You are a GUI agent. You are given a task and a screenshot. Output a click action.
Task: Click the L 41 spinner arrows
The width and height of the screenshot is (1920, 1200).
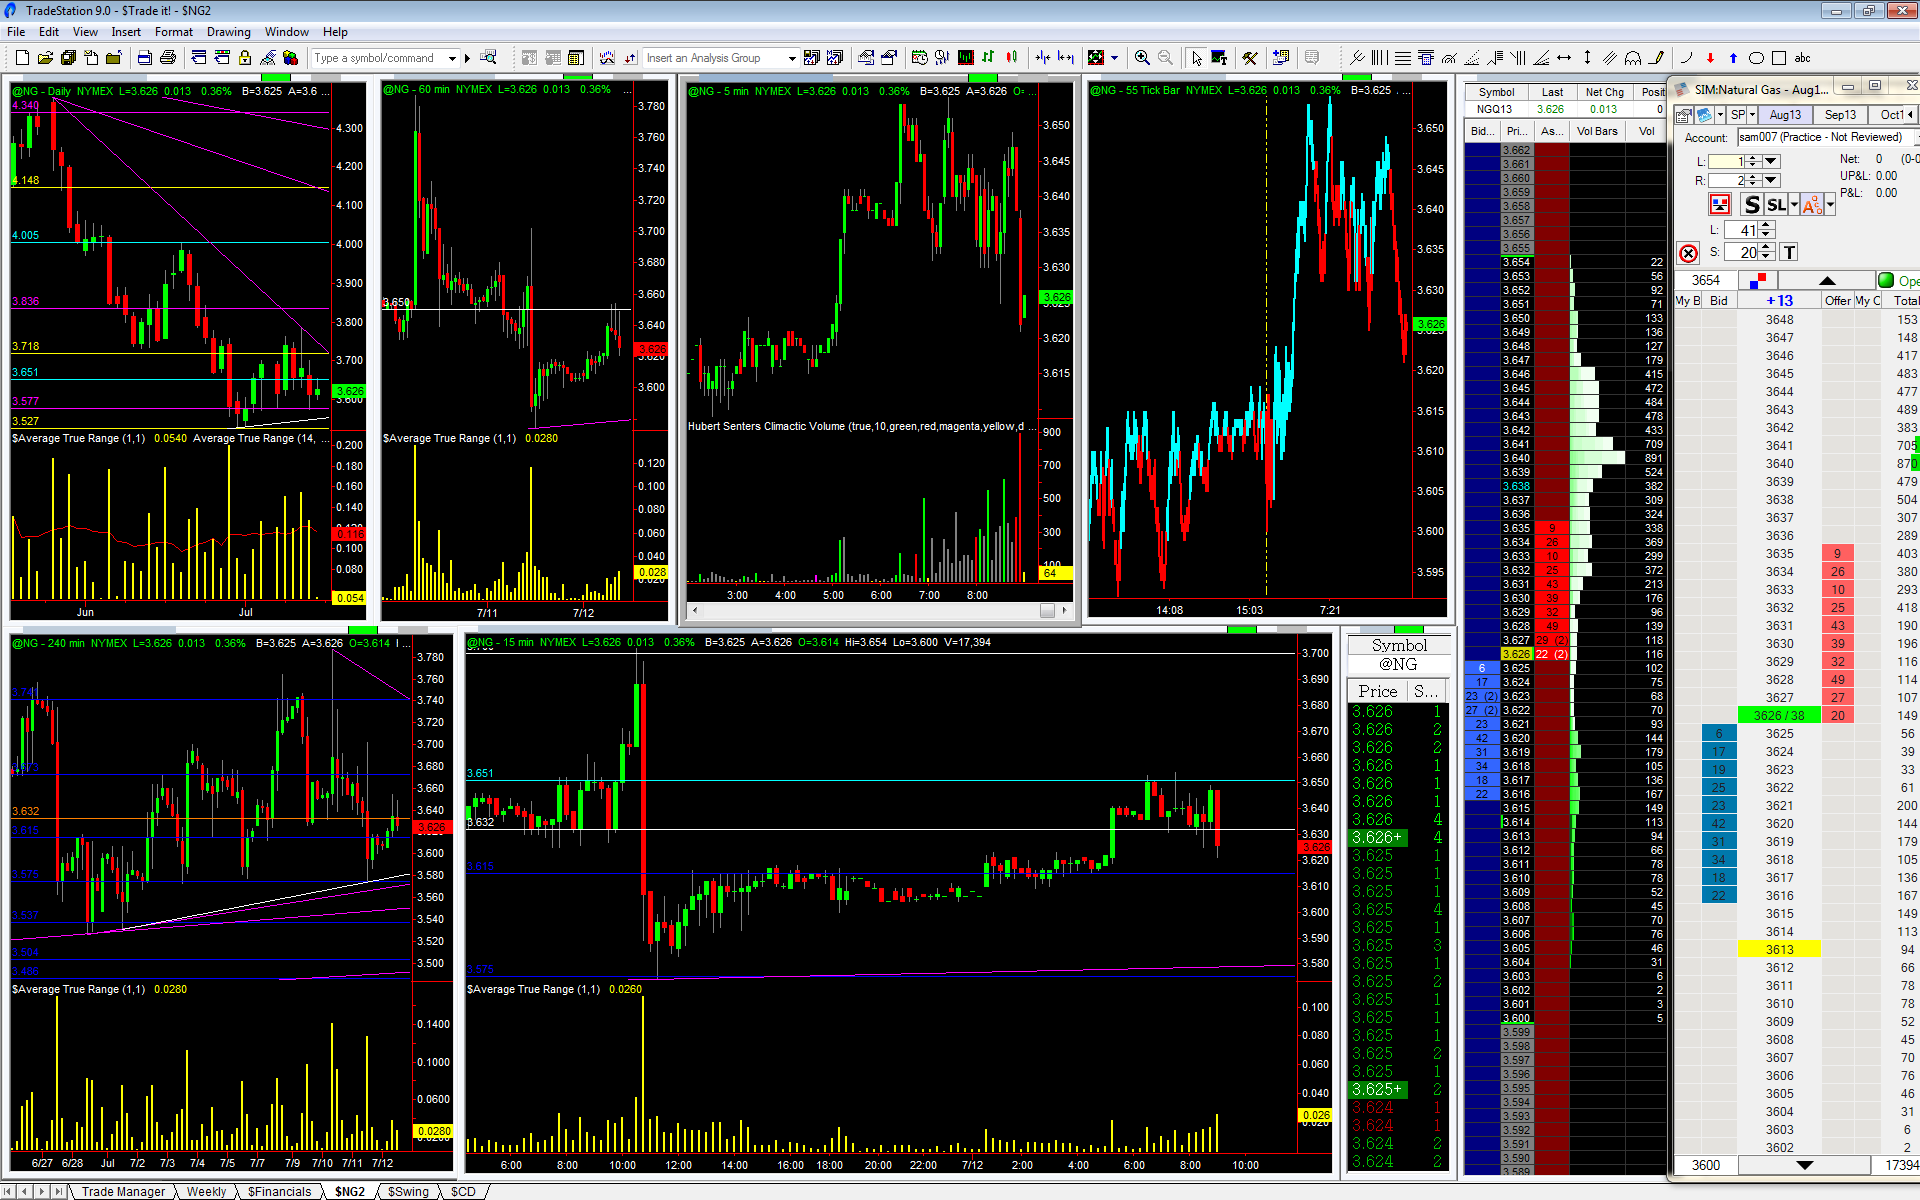coord(1766,230)
